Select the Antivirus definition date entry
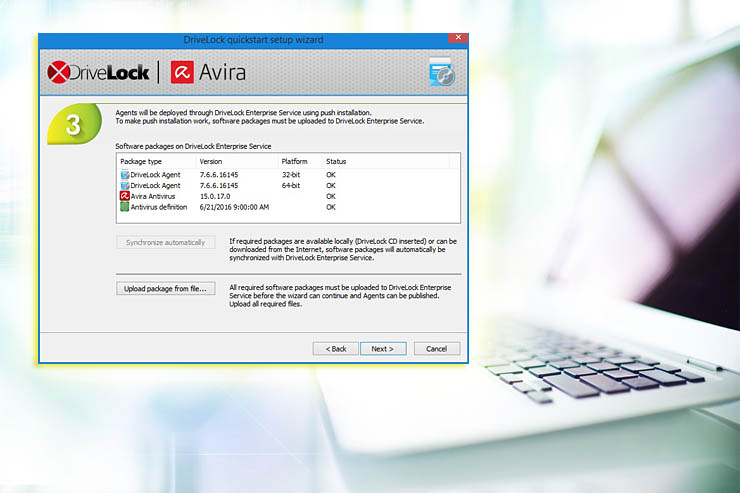This screenshot has width=740, height=493. point(234,207)
